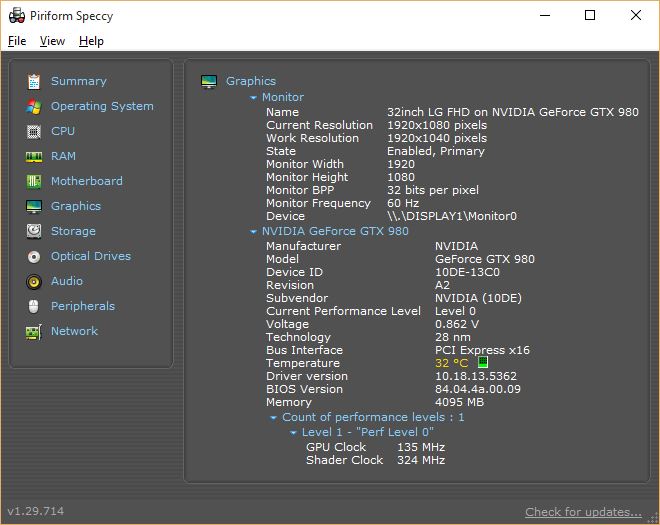The height and width of the screenshot is (525, 660).
Task: Click the Speccy app icon in title bar
Action: pyautogui.click(x=17, y=16)
